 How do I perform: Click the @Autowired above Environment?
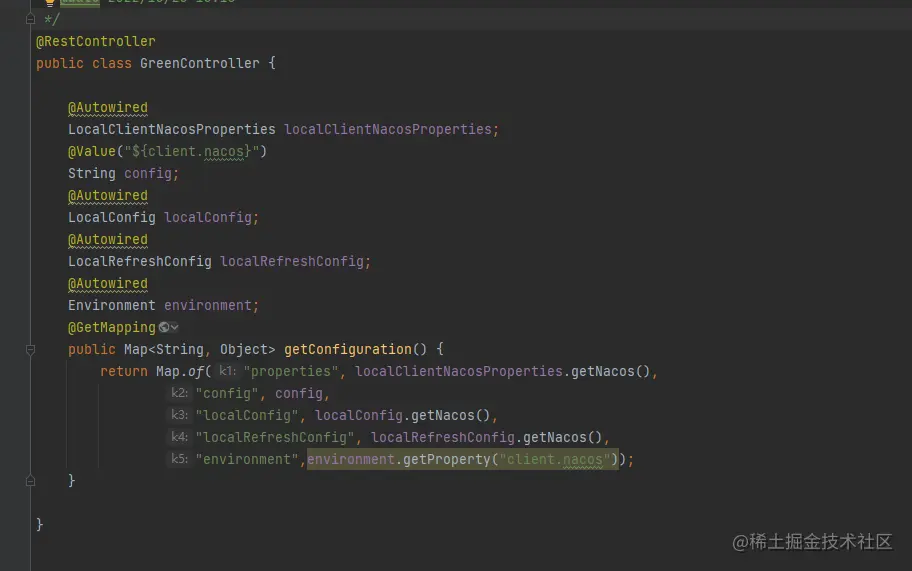(x=108, y=284)
